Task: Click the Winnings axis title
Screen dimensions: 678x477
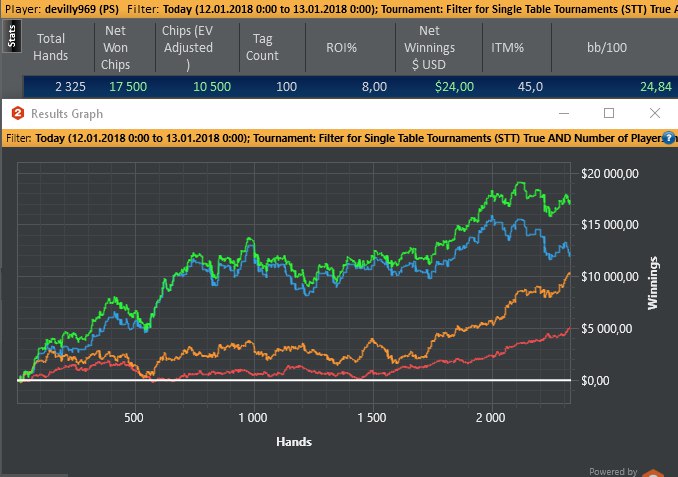Action: click(x=652, y=283)
